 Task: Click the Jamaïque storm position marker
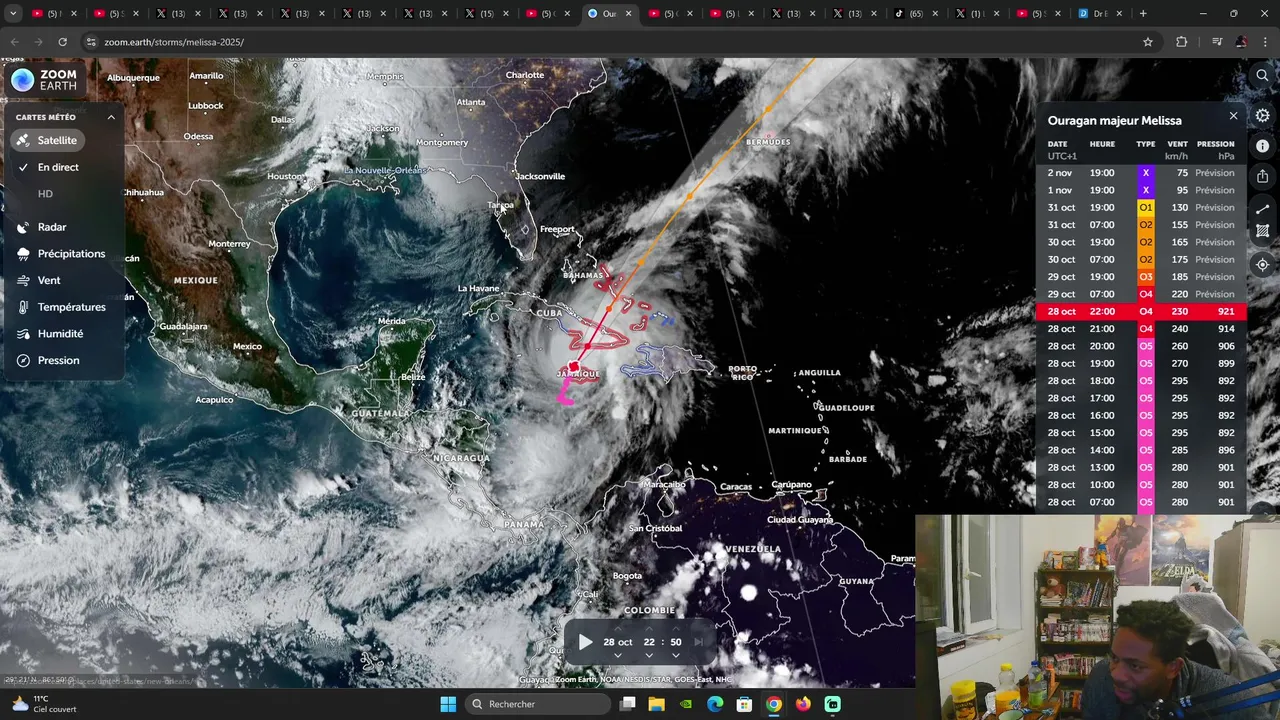pos(574,367)
